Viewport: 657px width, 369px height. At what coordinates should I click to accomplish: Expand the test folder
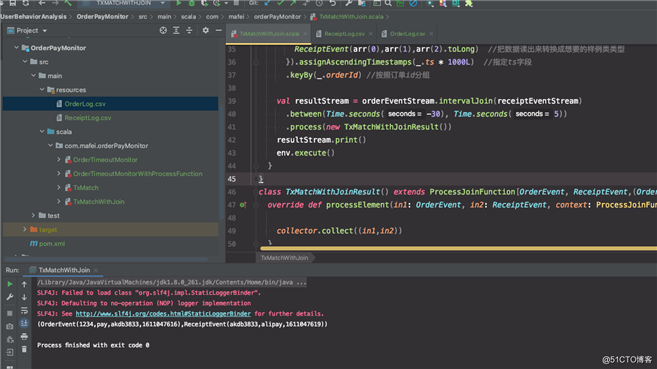[x=33, y=215]
